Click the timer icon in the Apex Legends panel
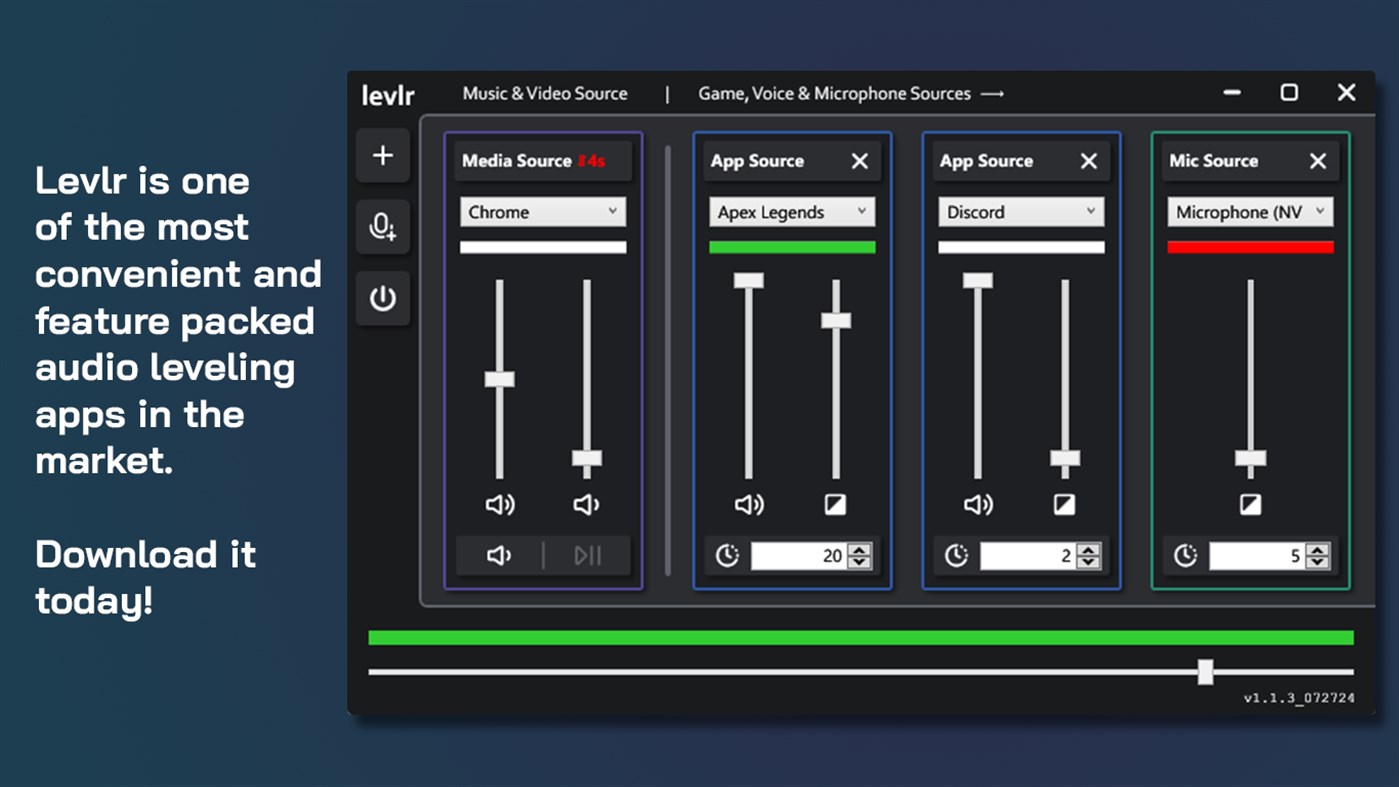This screenshot has width=1399, height=787. pos(727,555)
